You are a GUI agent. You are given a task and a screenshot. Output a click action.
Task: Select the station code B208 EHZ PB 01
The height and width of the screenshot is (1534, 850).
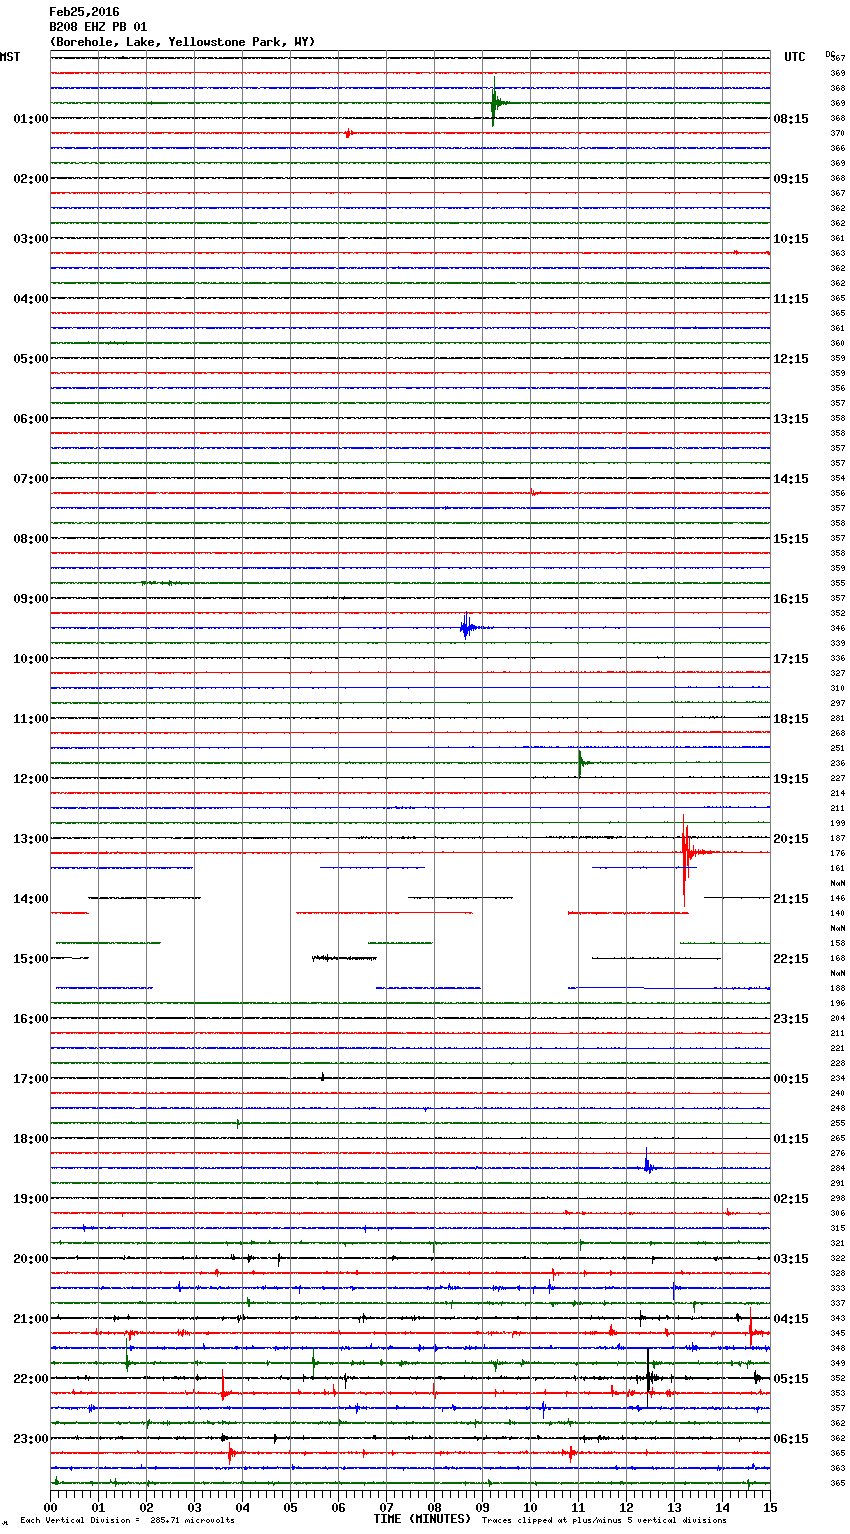coord(98,27)
